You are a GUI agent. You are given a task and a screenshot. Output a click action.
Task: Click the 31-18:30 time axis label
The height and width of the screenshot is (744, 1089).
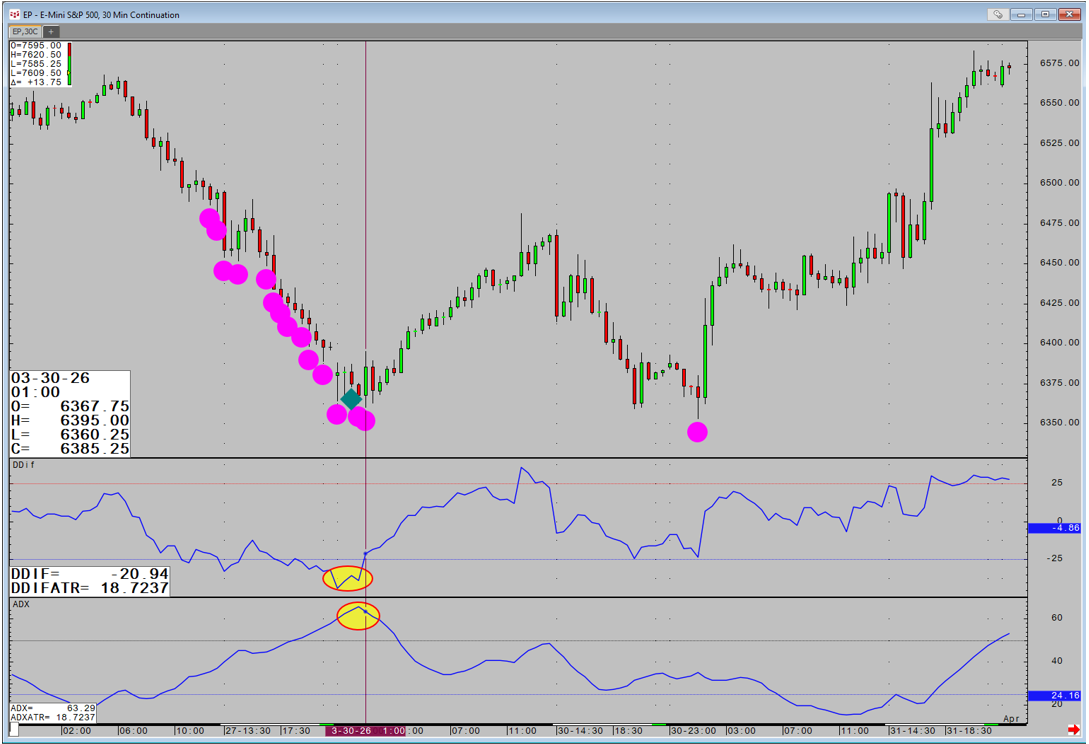point(970,731)
